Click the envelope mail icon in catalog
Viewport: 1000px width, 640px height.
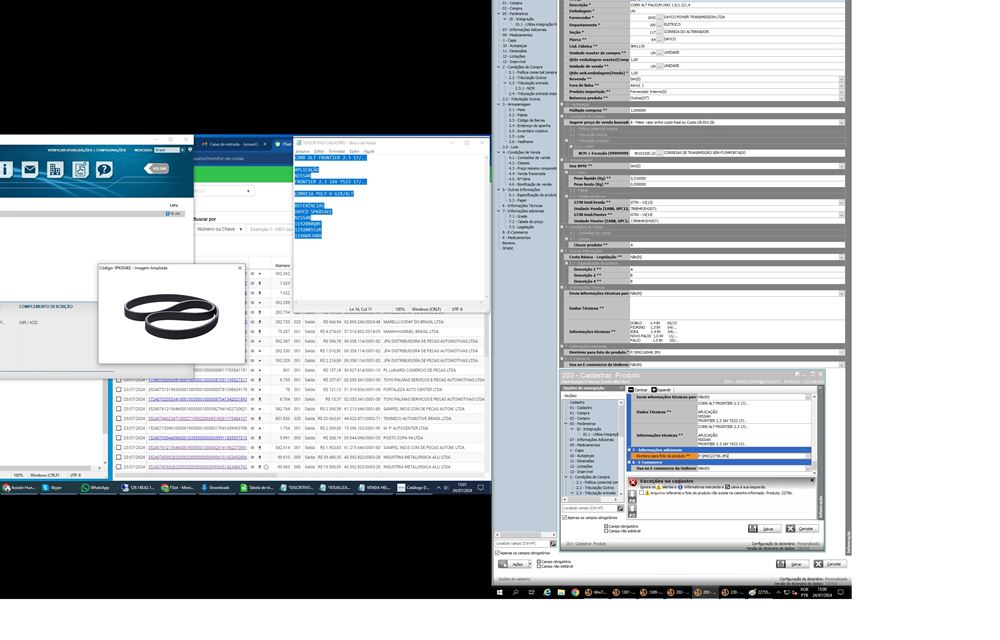(x=30, y=169)
